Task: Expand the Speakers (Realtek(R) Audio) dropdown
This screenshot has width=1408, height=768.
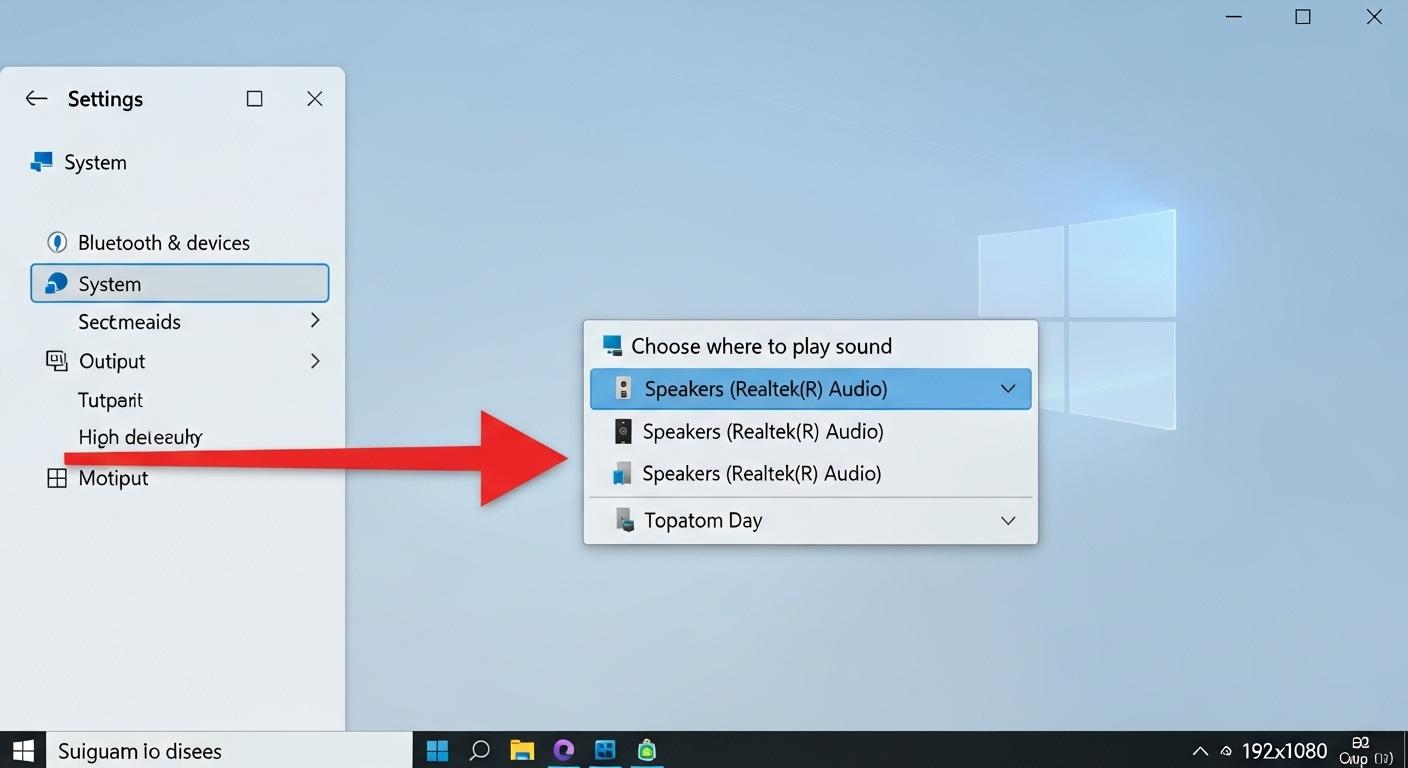Action: click(1008, 388)
